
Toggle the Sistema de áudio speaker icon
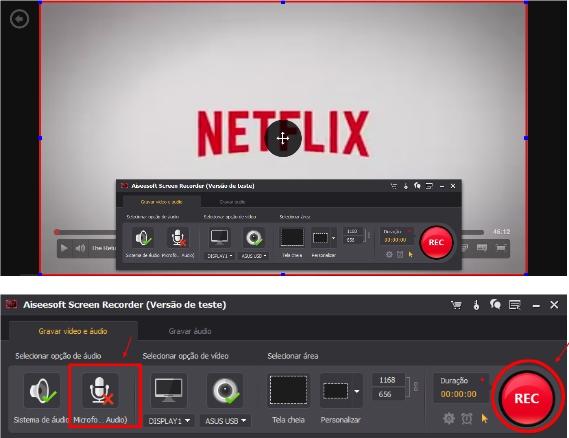click(x=42, y=391)
